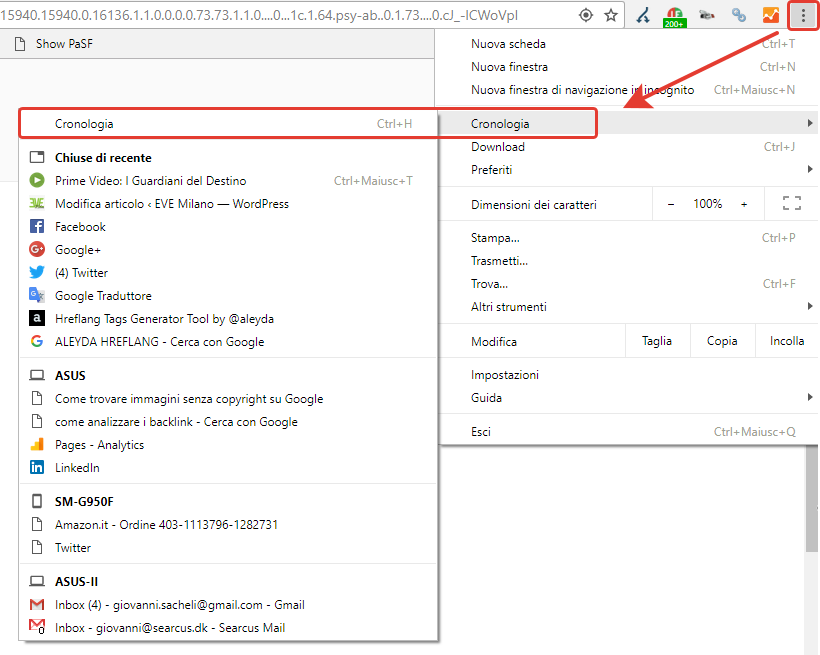Choose Trasmetti... menu item
The image size is (820, 655).
[628, 261]
